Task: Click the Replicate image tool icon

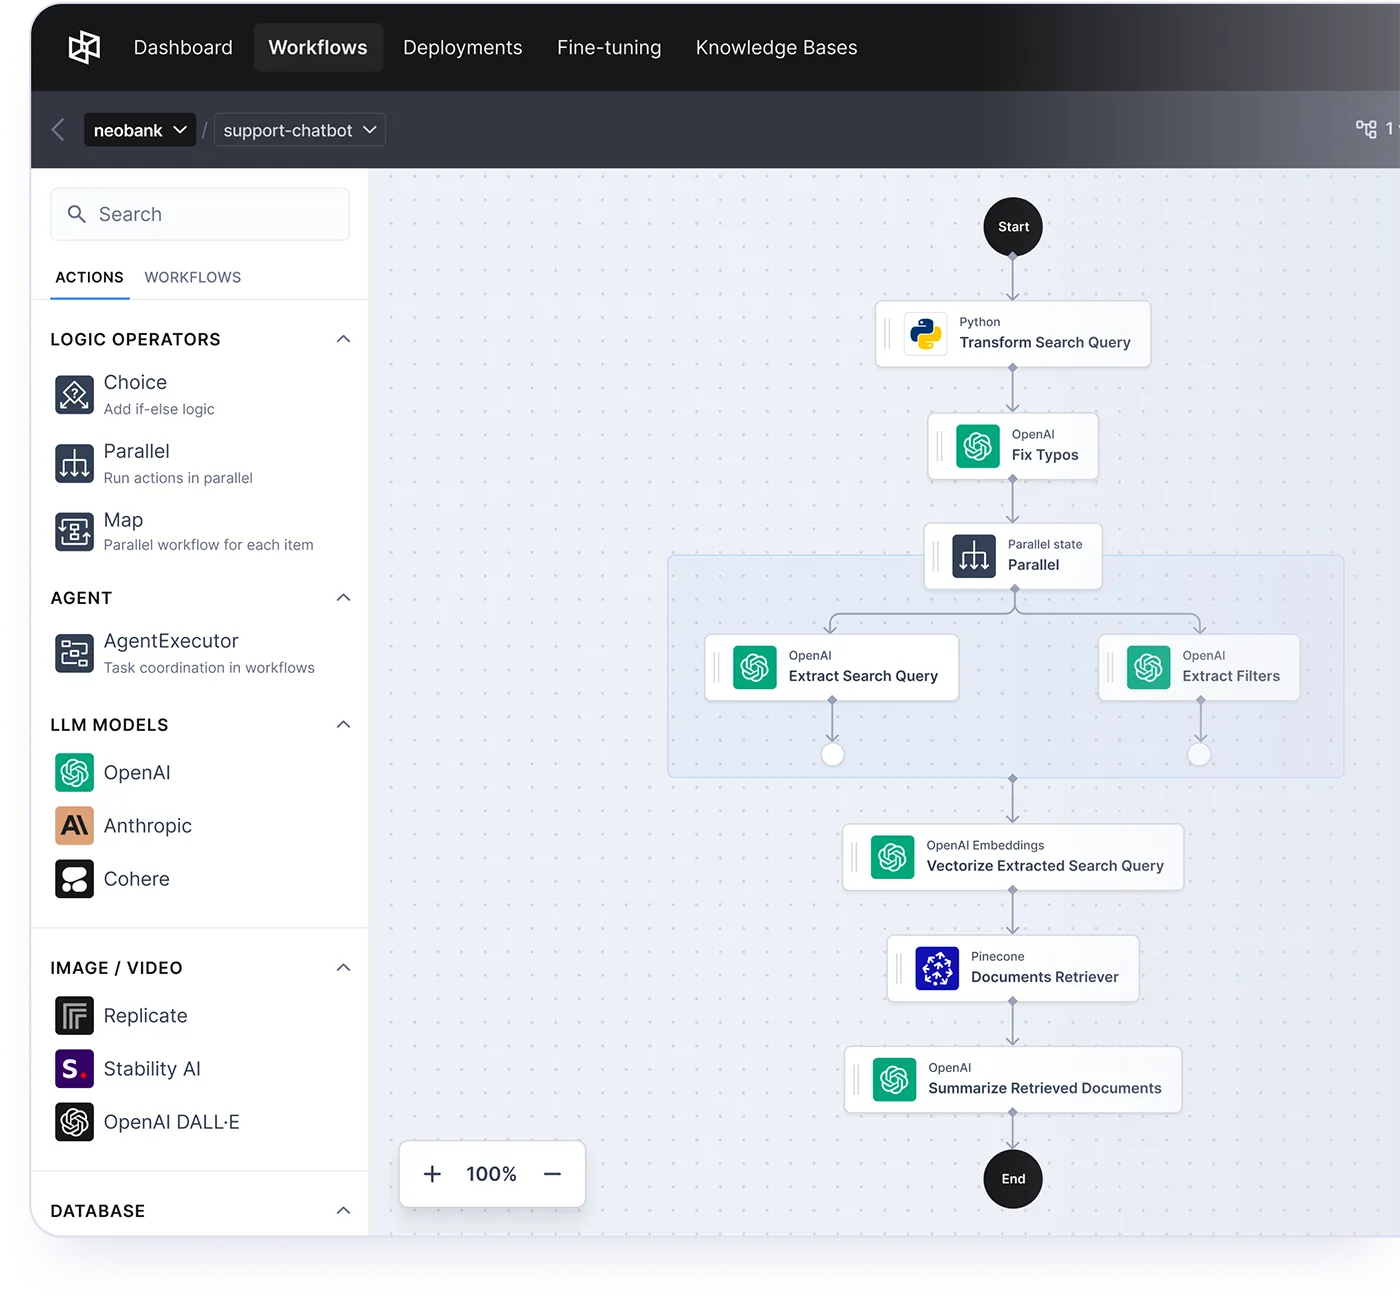Action: click(73, 1015)
